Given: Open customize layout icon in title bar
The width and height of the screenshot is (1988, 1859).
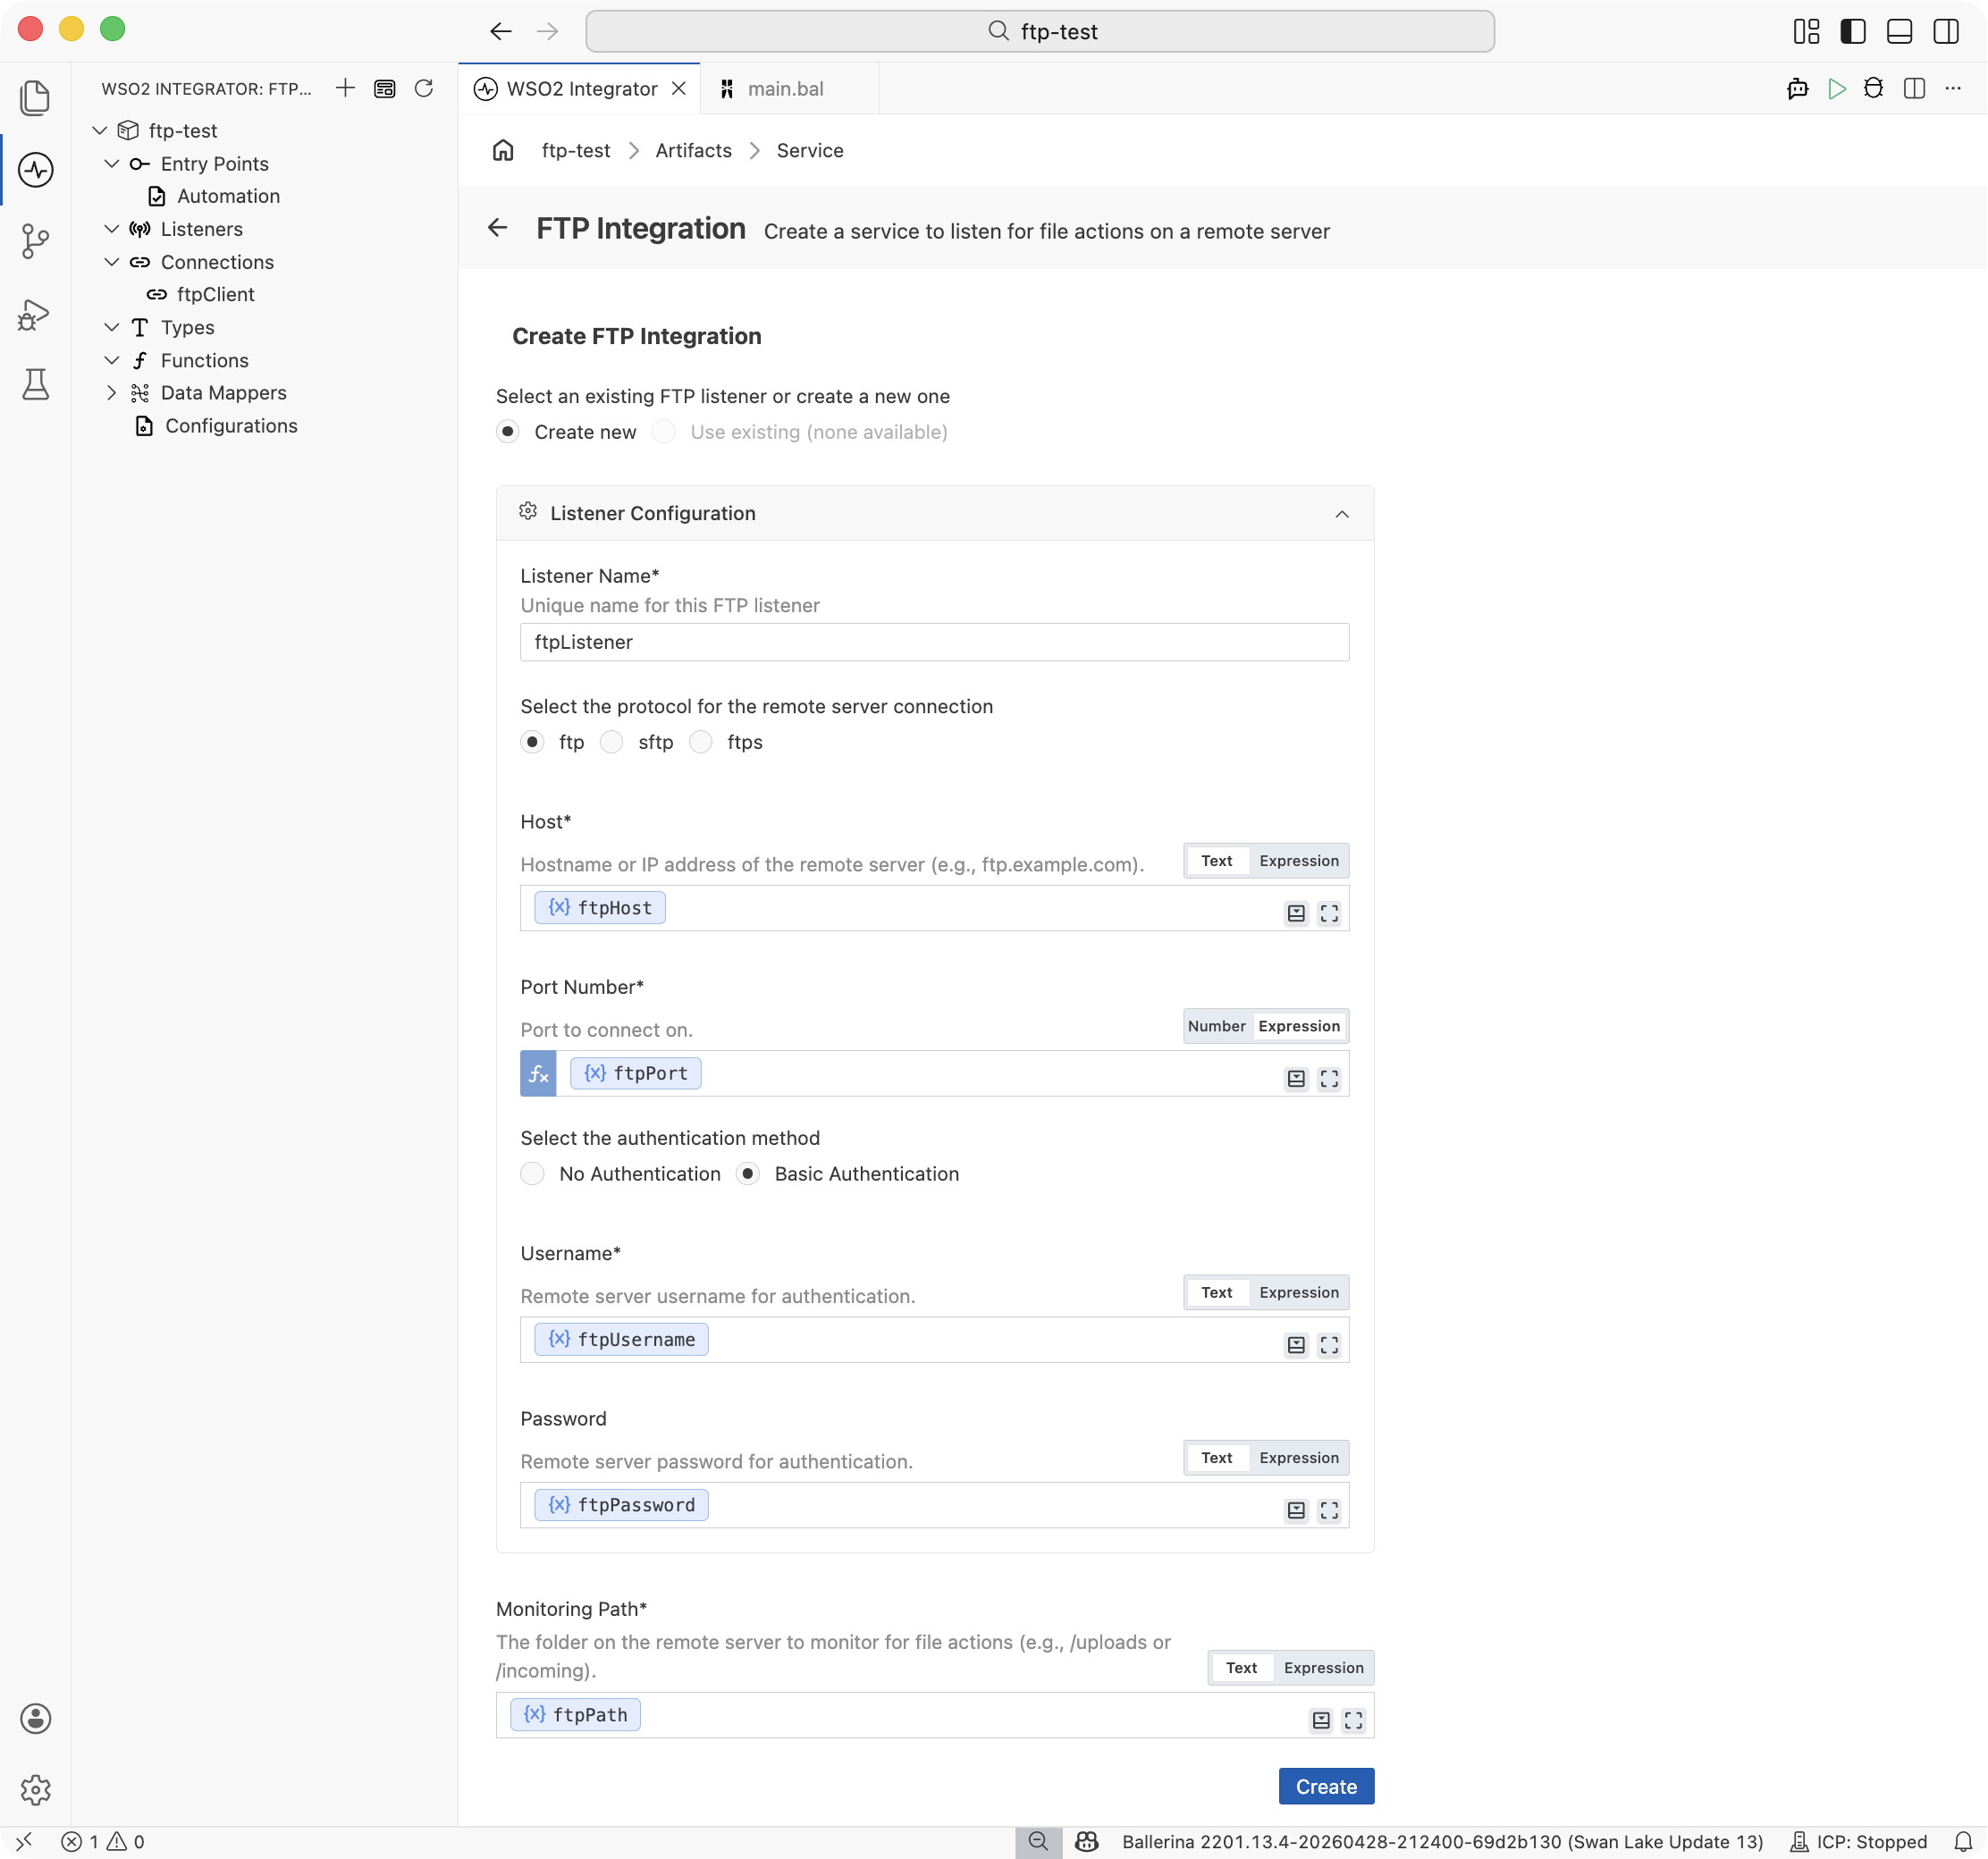Looking at the screenshot, I should [x=1806, y=31].
